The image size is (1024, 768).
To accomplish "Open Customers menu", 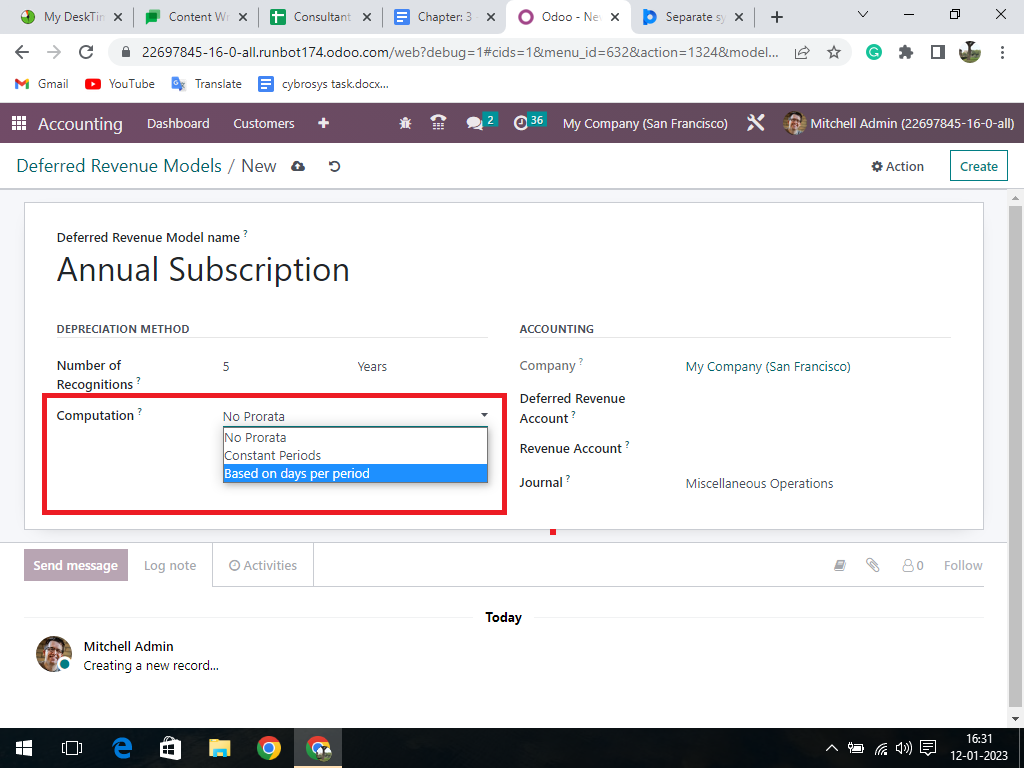I will click(264, 123).
